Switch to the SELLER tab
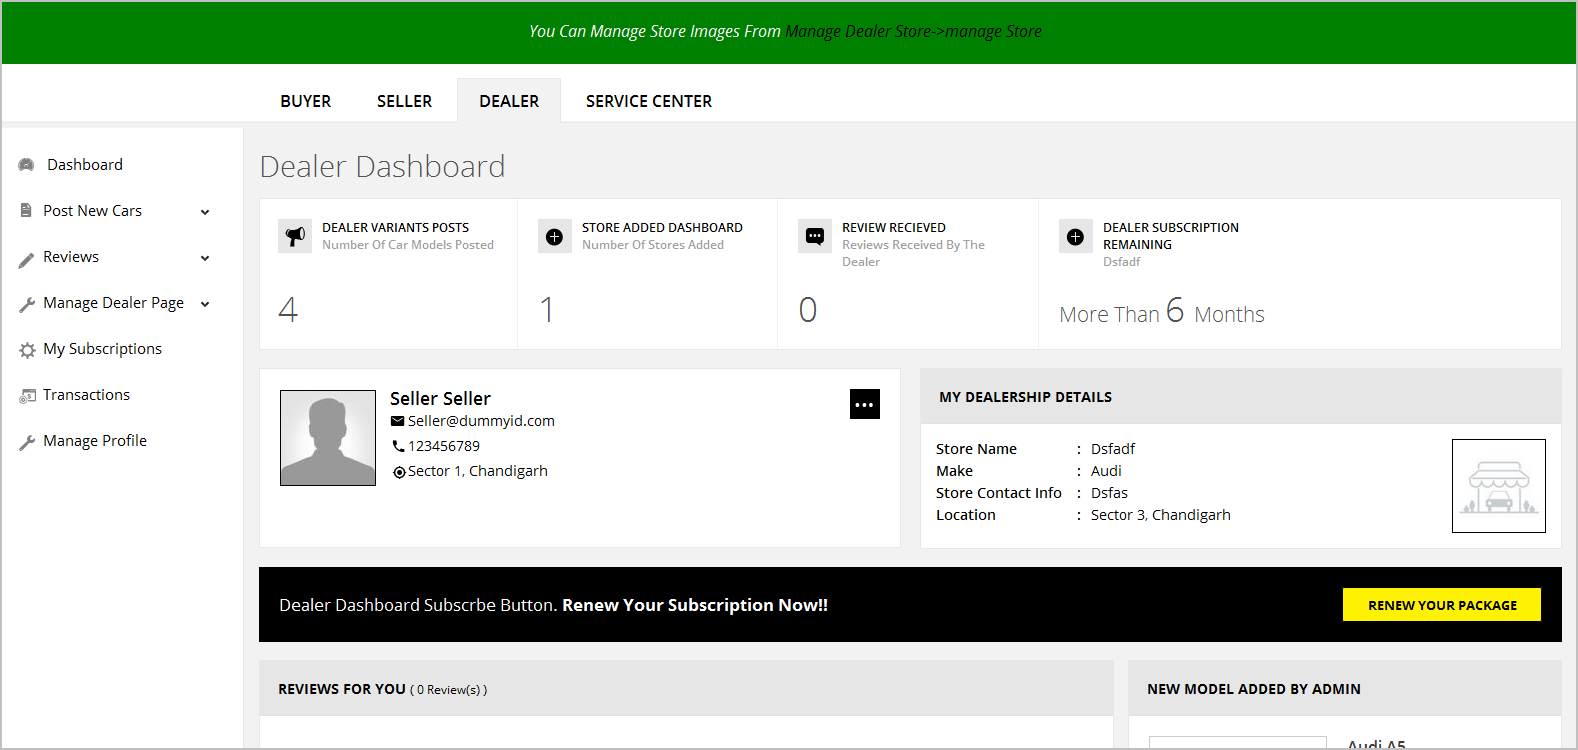Image resolution: width=1578 pixels, height=750 pixels. (405, 101)
